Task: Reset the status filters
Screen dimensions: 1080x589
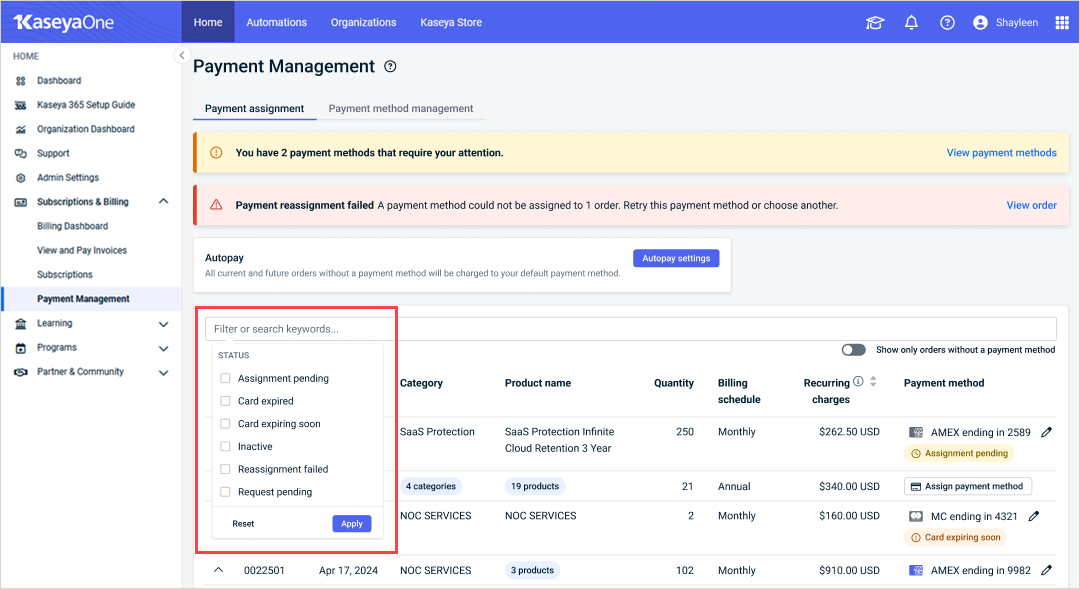Action: pos(243,524)
